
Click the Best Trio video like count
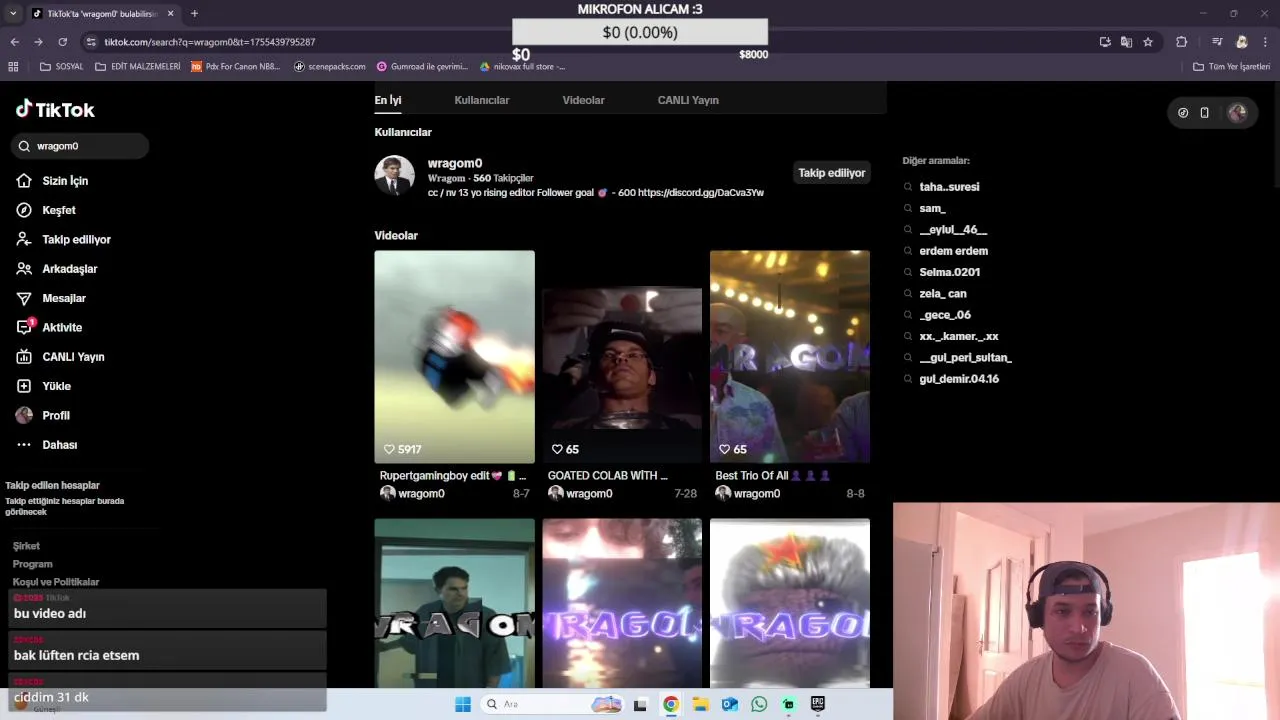coord(740,449)
